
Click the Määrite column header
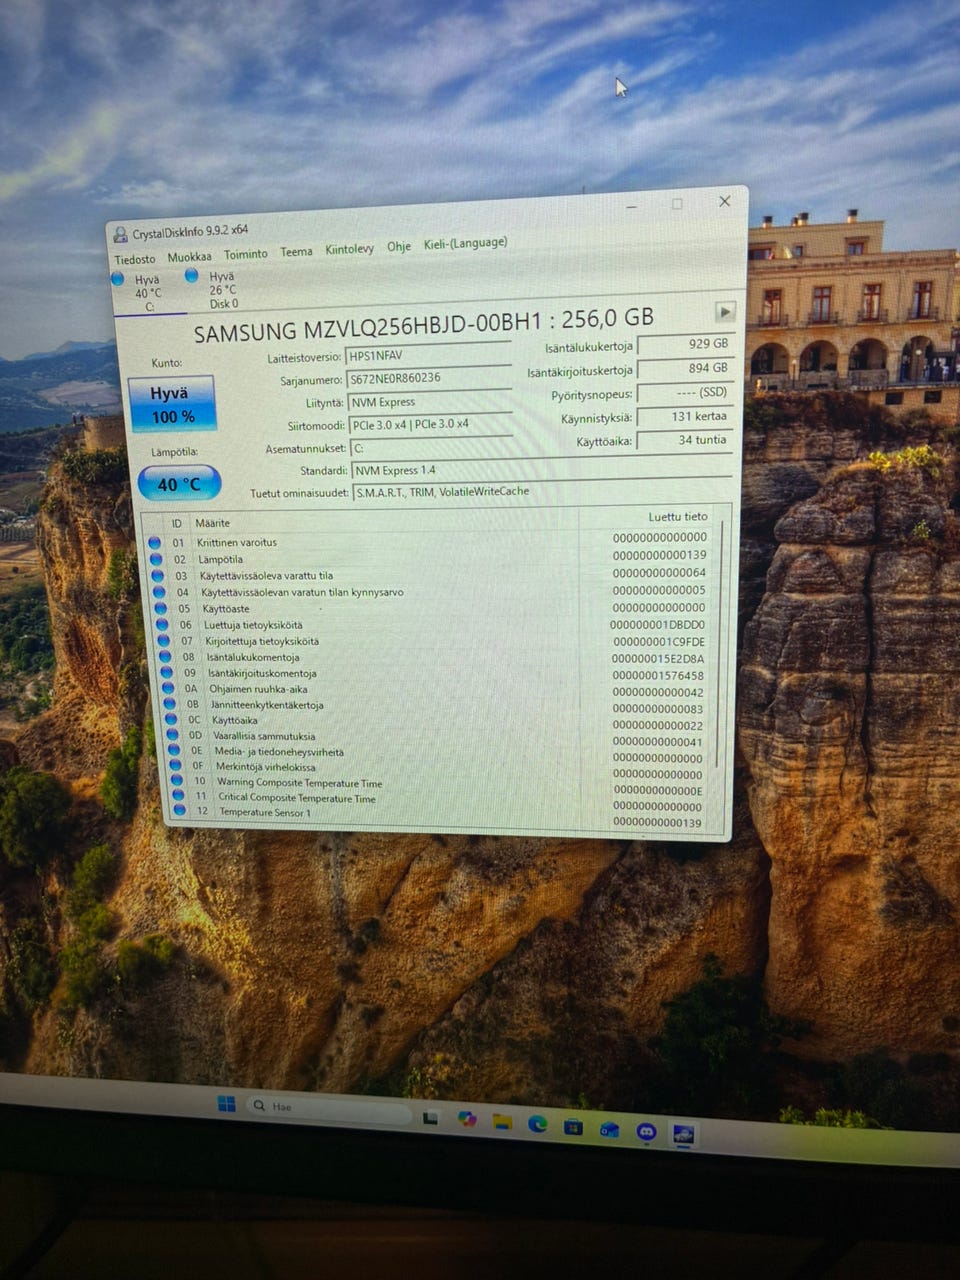(x=212, y=523)
